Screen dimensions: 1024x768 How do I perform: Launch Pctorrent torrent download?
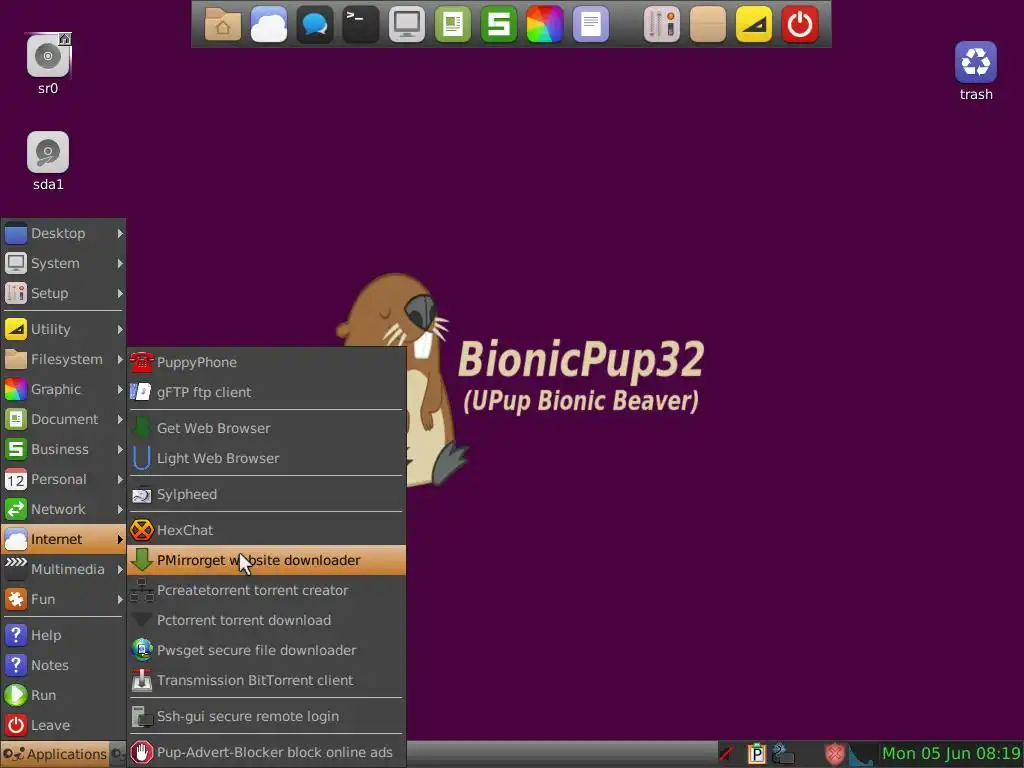click(x=266, y=620)
